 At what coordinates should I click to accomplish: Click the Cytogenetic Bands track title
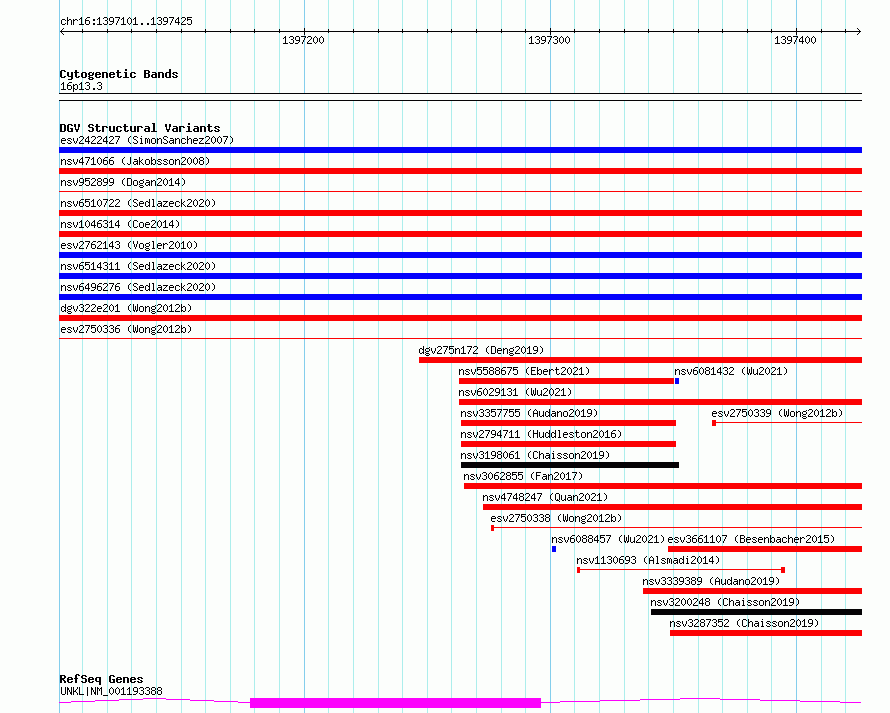pyautogui.click(x=119, y=74)
